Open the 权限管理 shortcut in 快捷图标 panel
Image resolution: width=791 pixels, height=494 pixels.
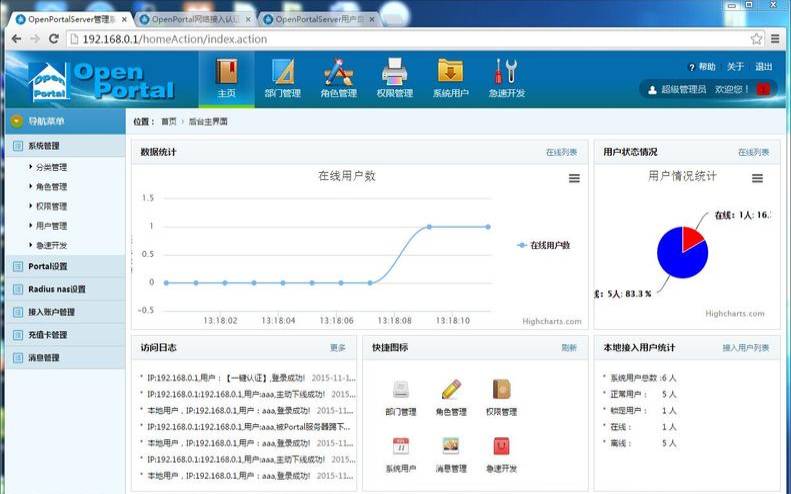tap(501, 395)
